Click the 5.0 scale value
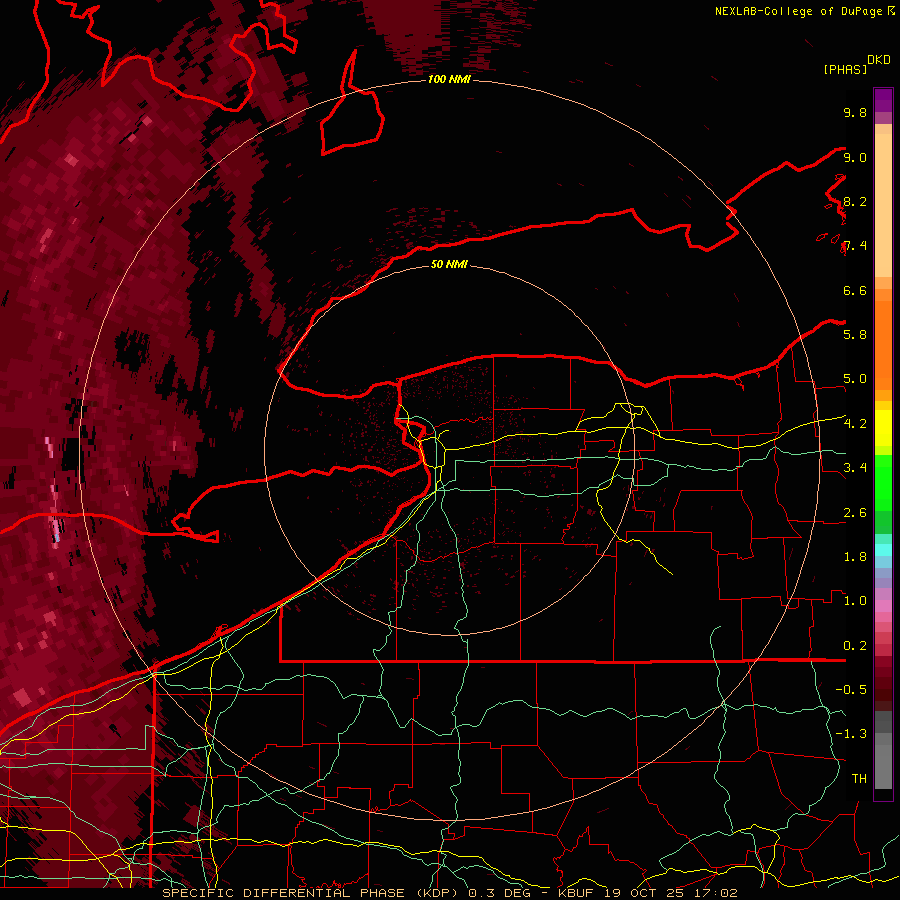The width and height of the screenshot is (900, 900). coord(855,379)
